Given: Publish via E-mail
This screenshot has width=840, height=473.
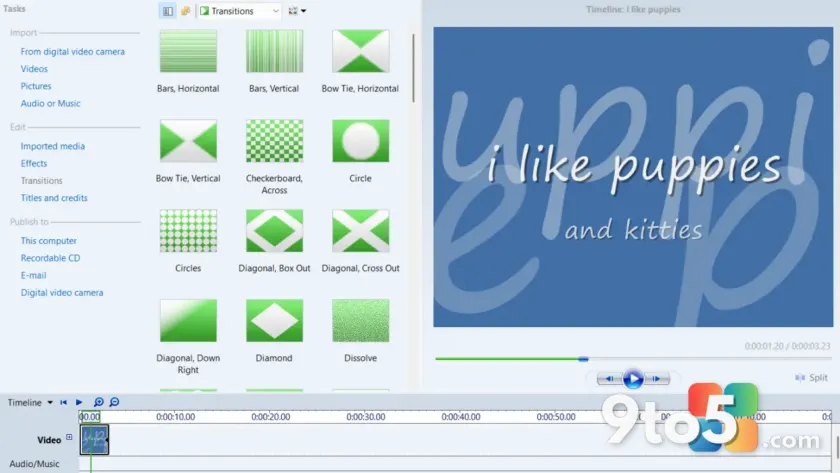Looking at the screenshot, I should pyautogui.click(x=33, y=275).
